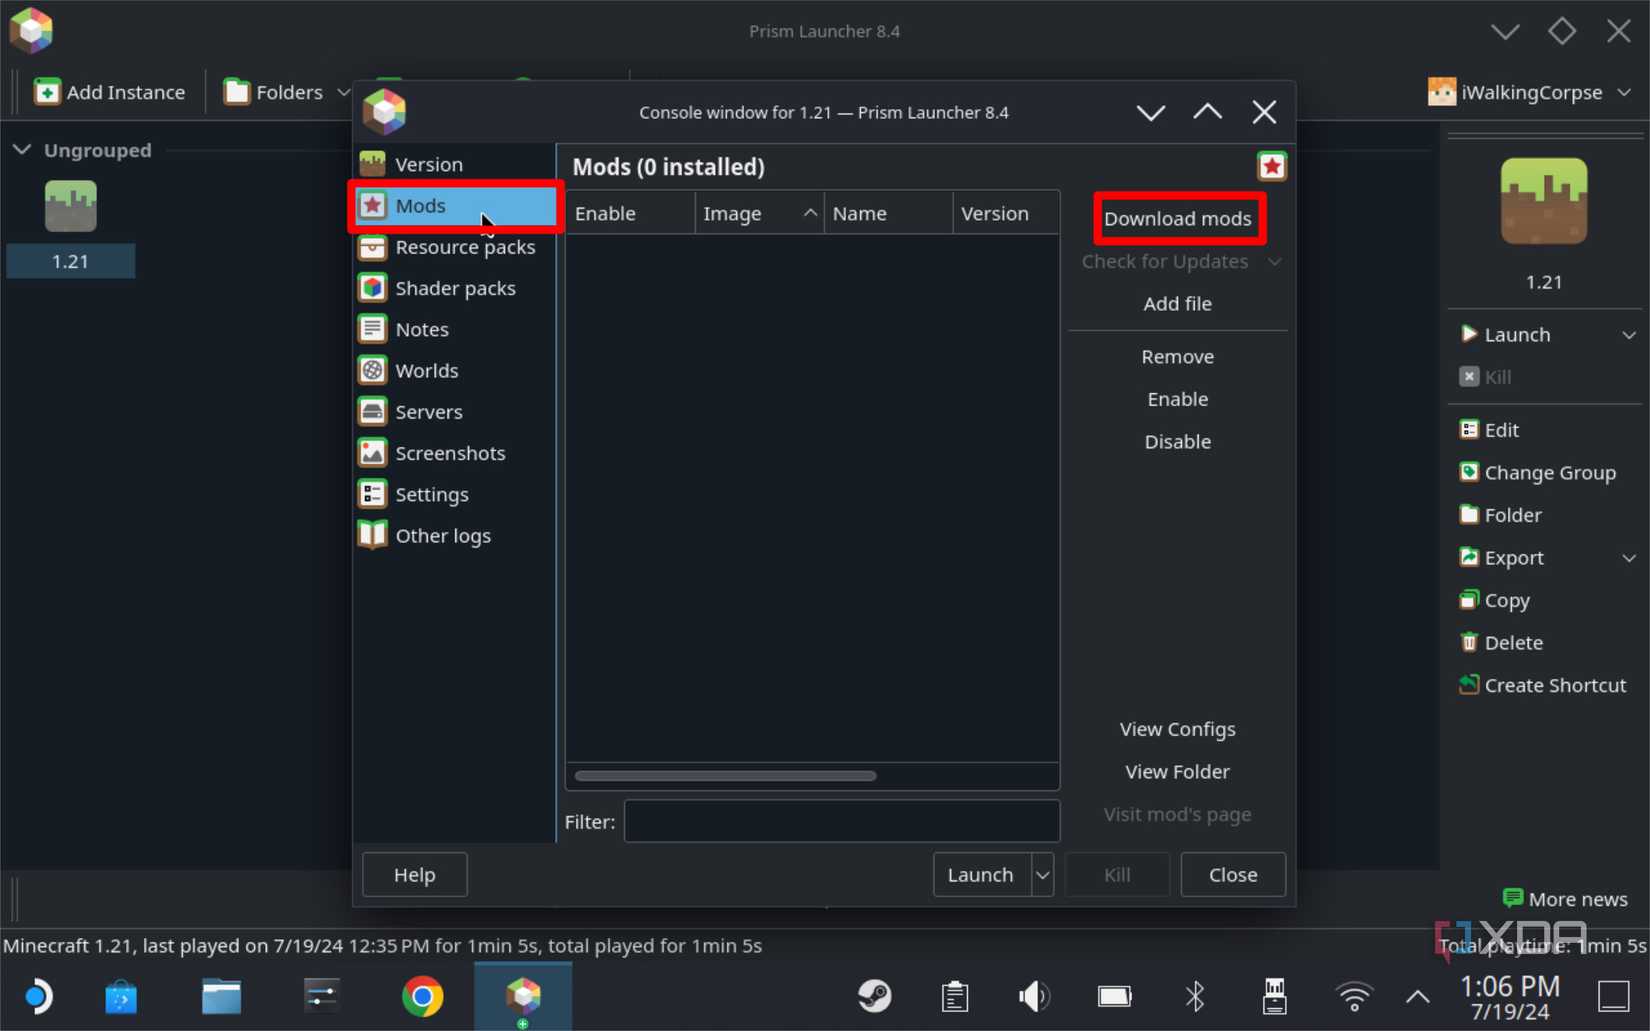Click the red star mods icon beside the heading
Image resolution: width=1650 pixels, height=1031 pixels.
[x=1271, y=166]
